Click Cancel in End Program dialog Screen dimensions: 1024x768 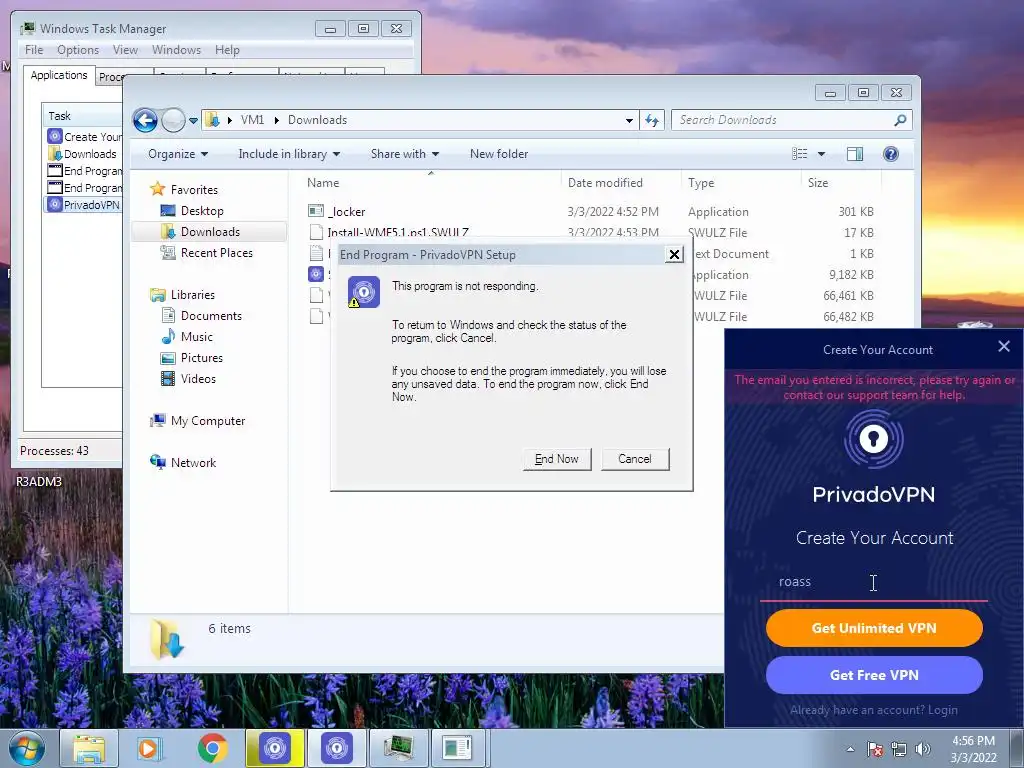[x=635, y=459]
